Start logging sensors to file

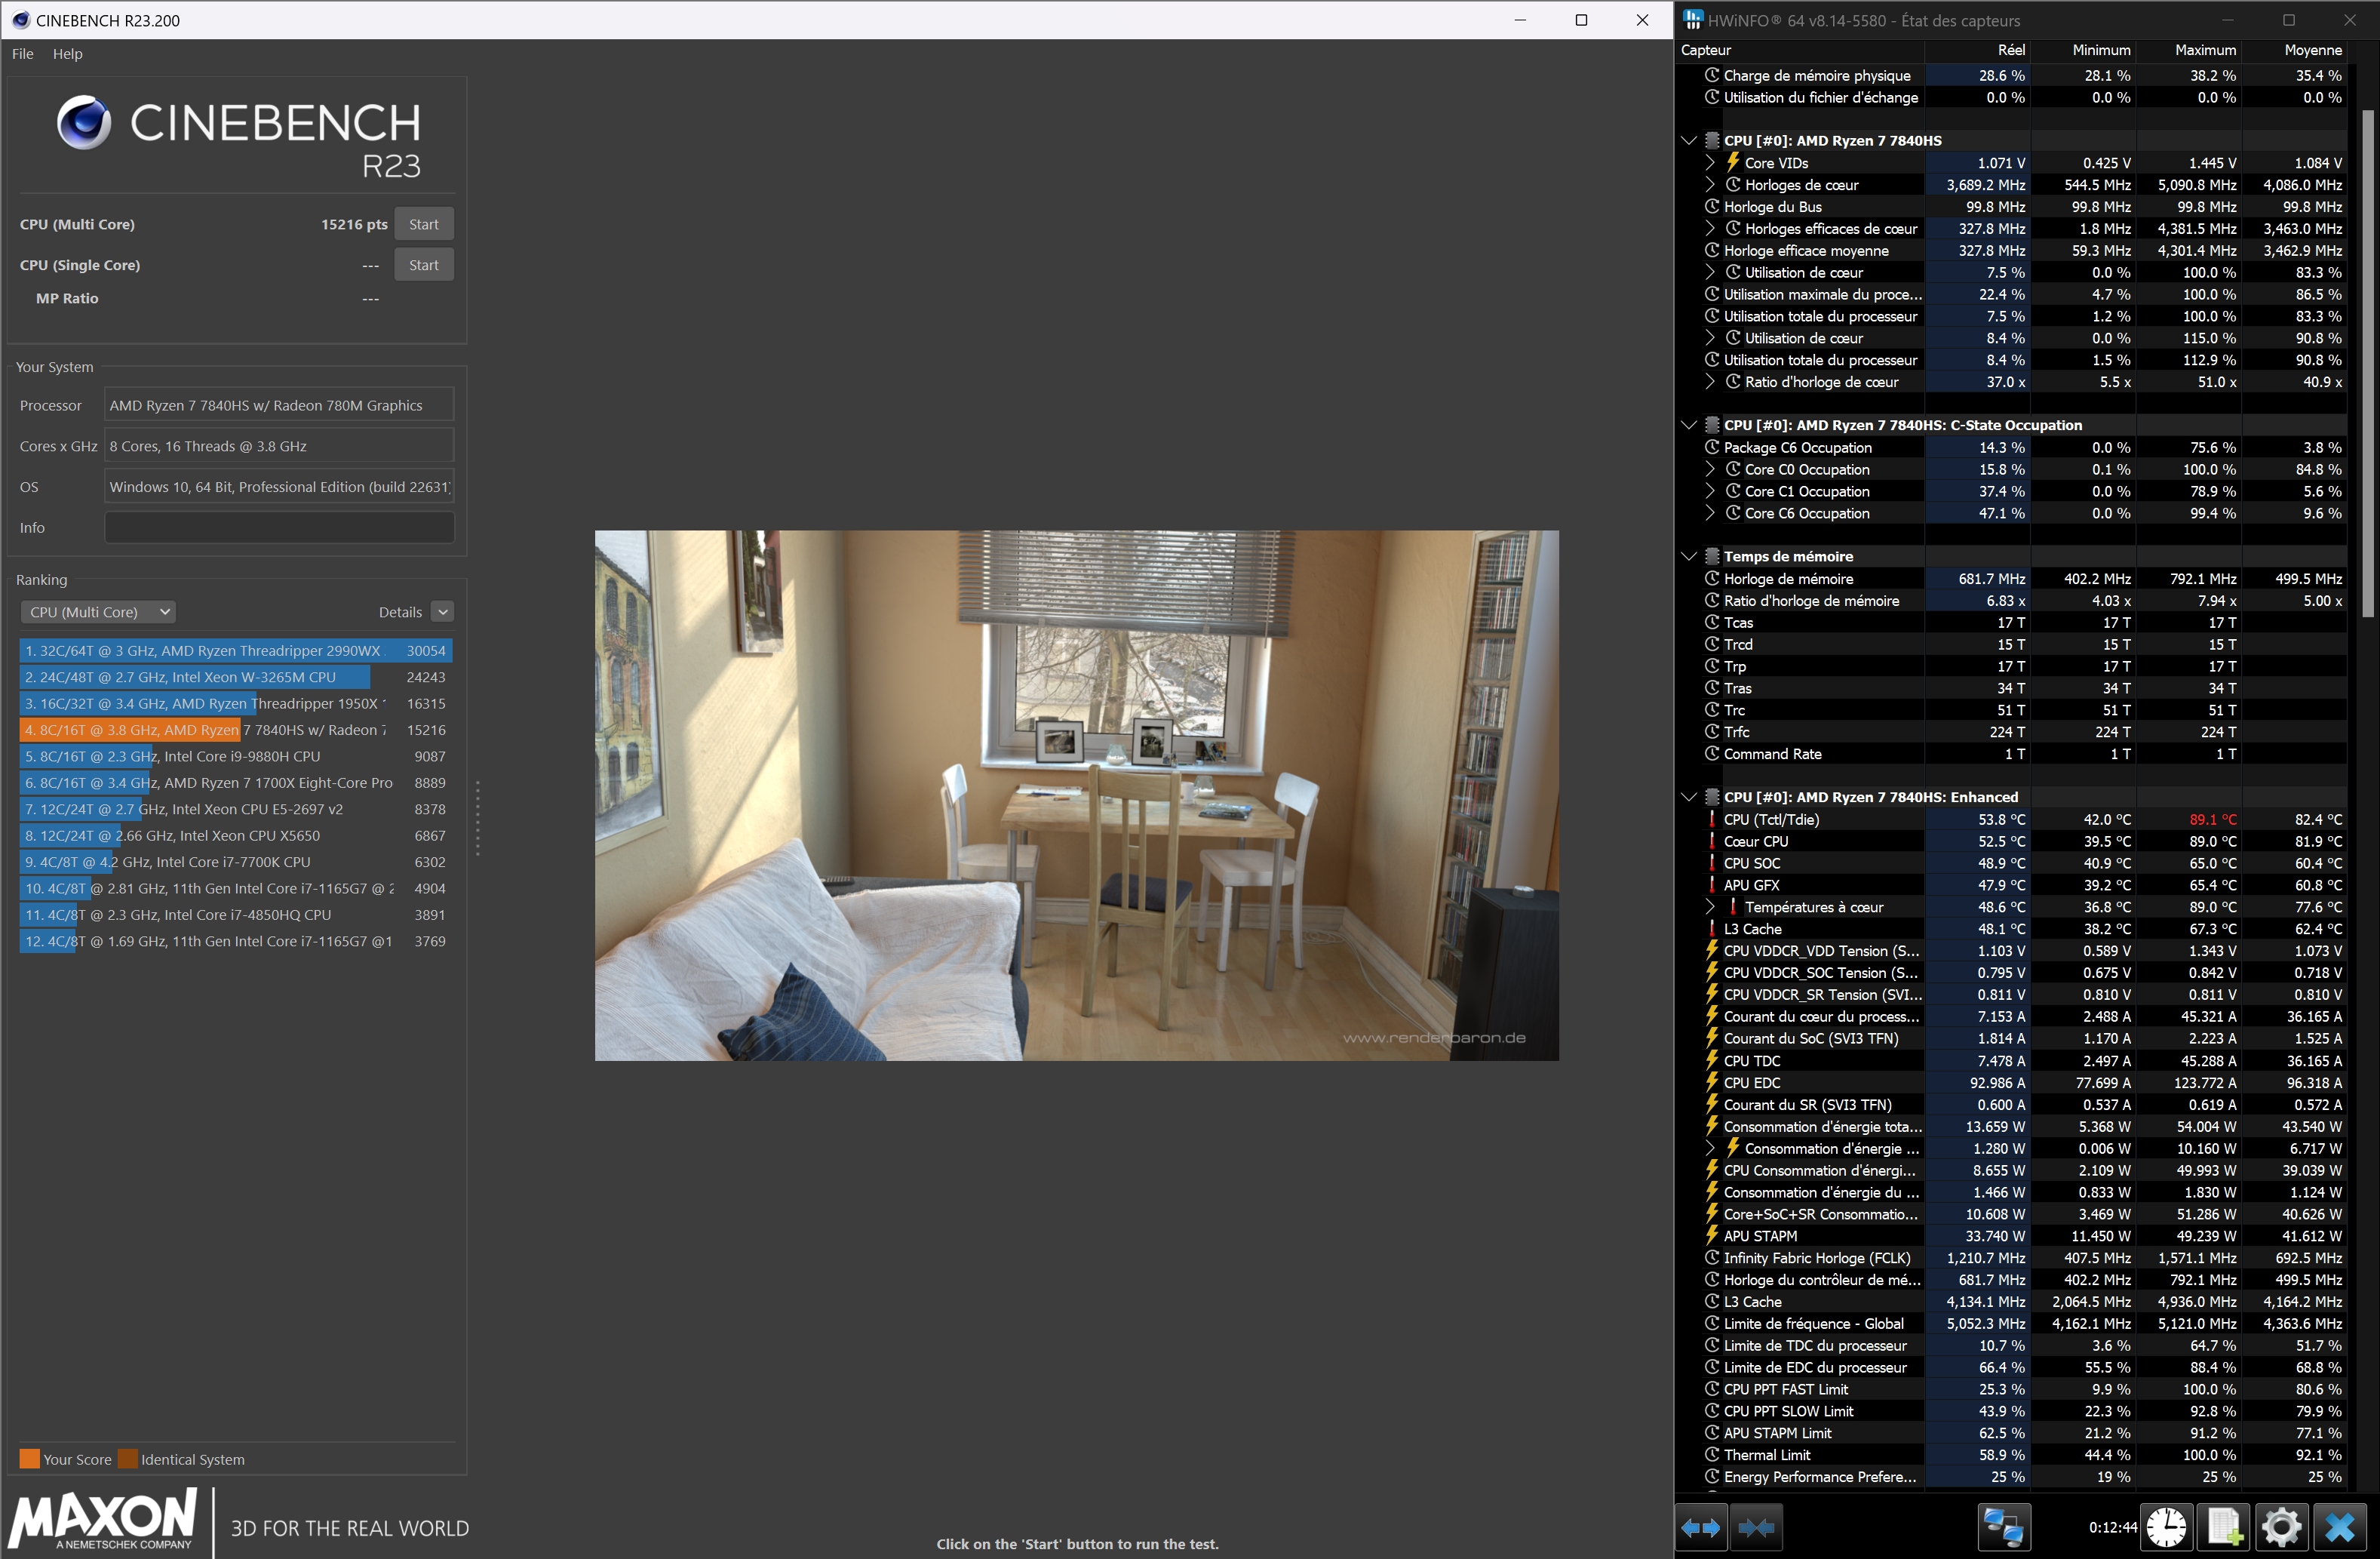pos(2224,1527)
